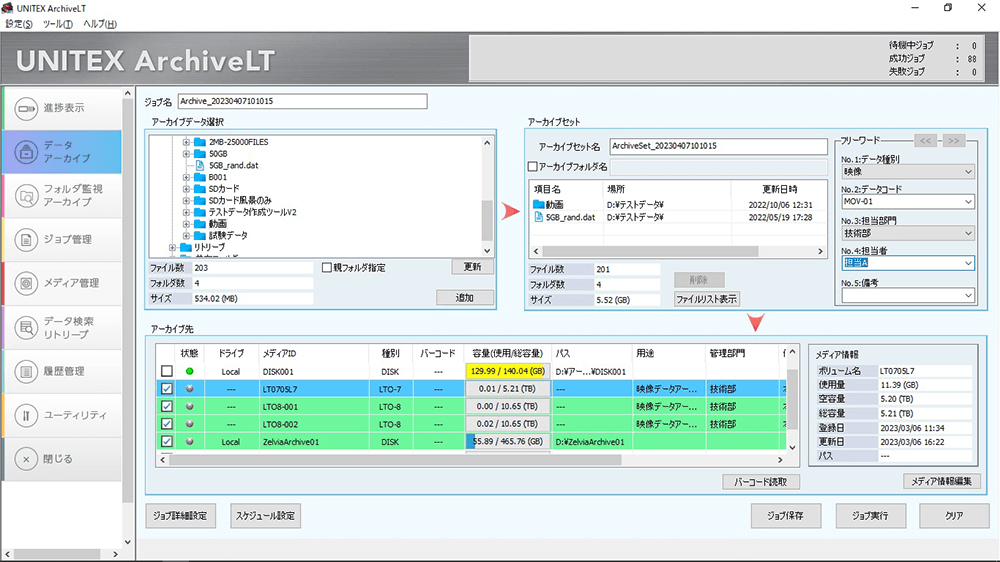
Task: Click the 更新 button
Action: point(473,267)
